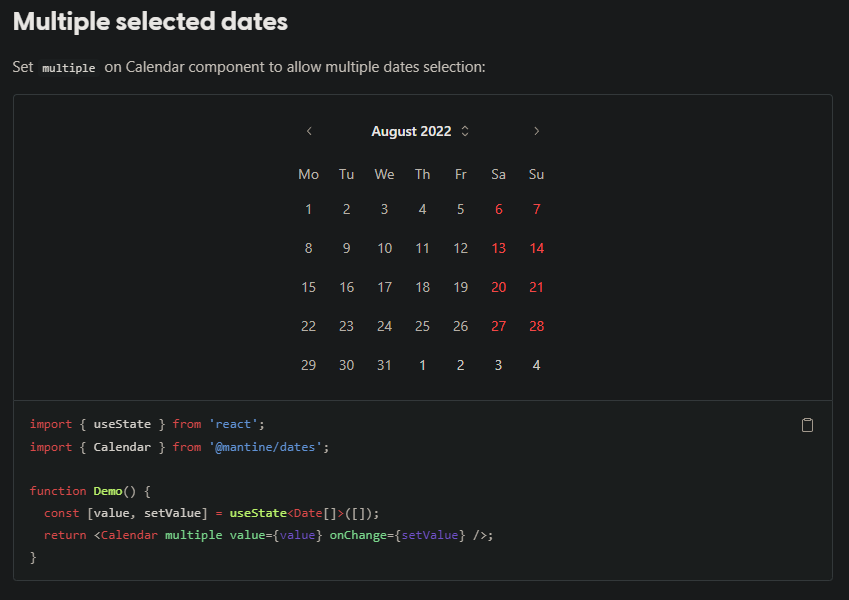Click the 'Fr' weekday header
The height and width of the screenshot is (600, 849).
[x=460, y=174]
